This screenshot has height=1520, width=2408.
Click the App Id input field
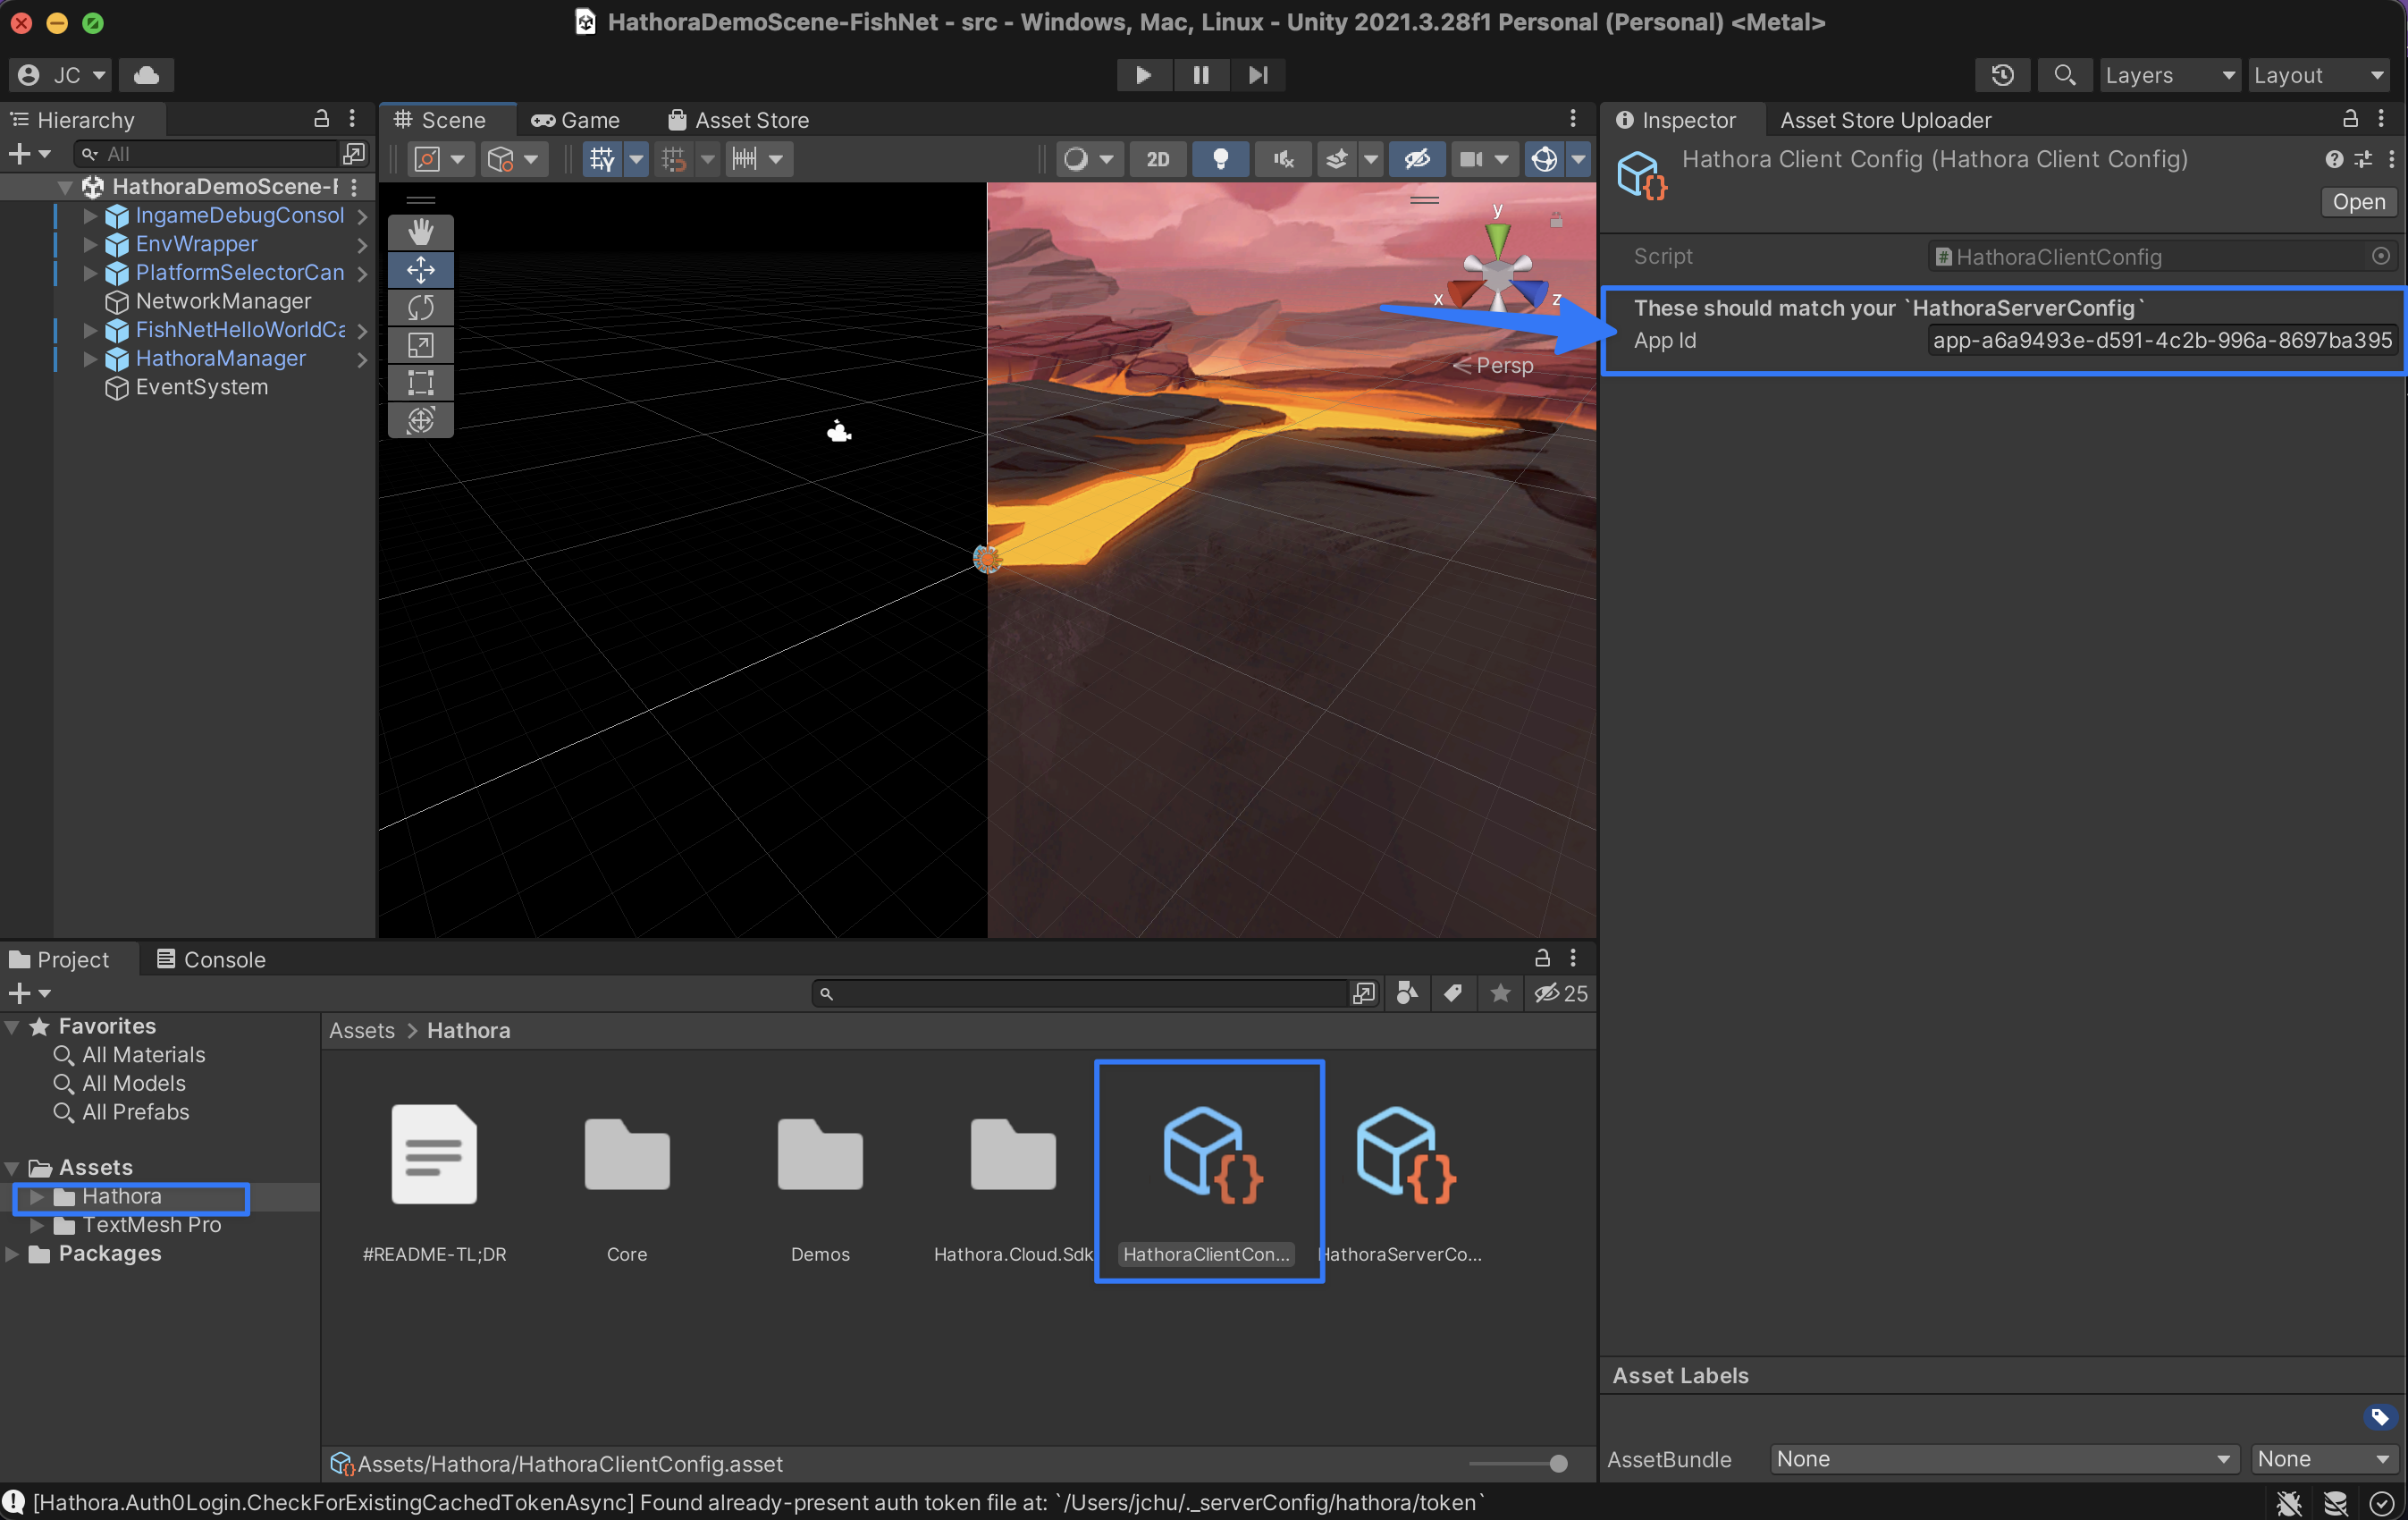[2161, 341]
